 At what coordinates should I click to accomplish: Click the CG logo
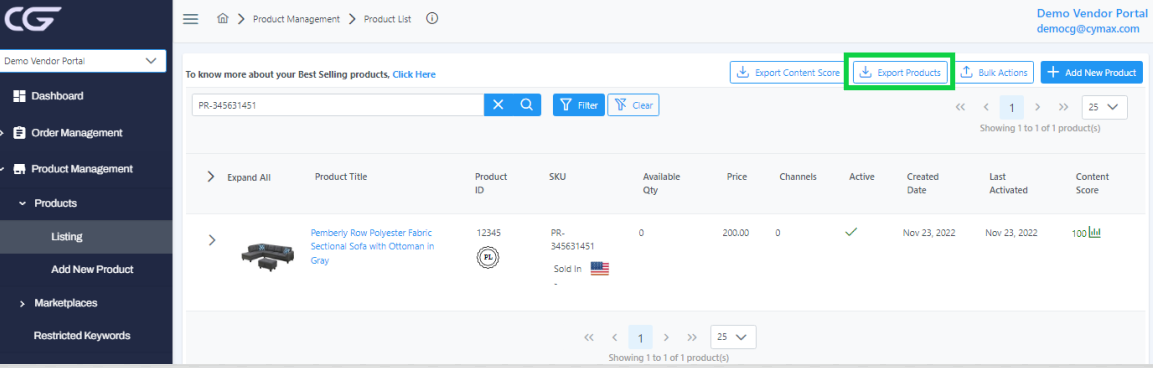pyautogui.click(x=31, y=18)
